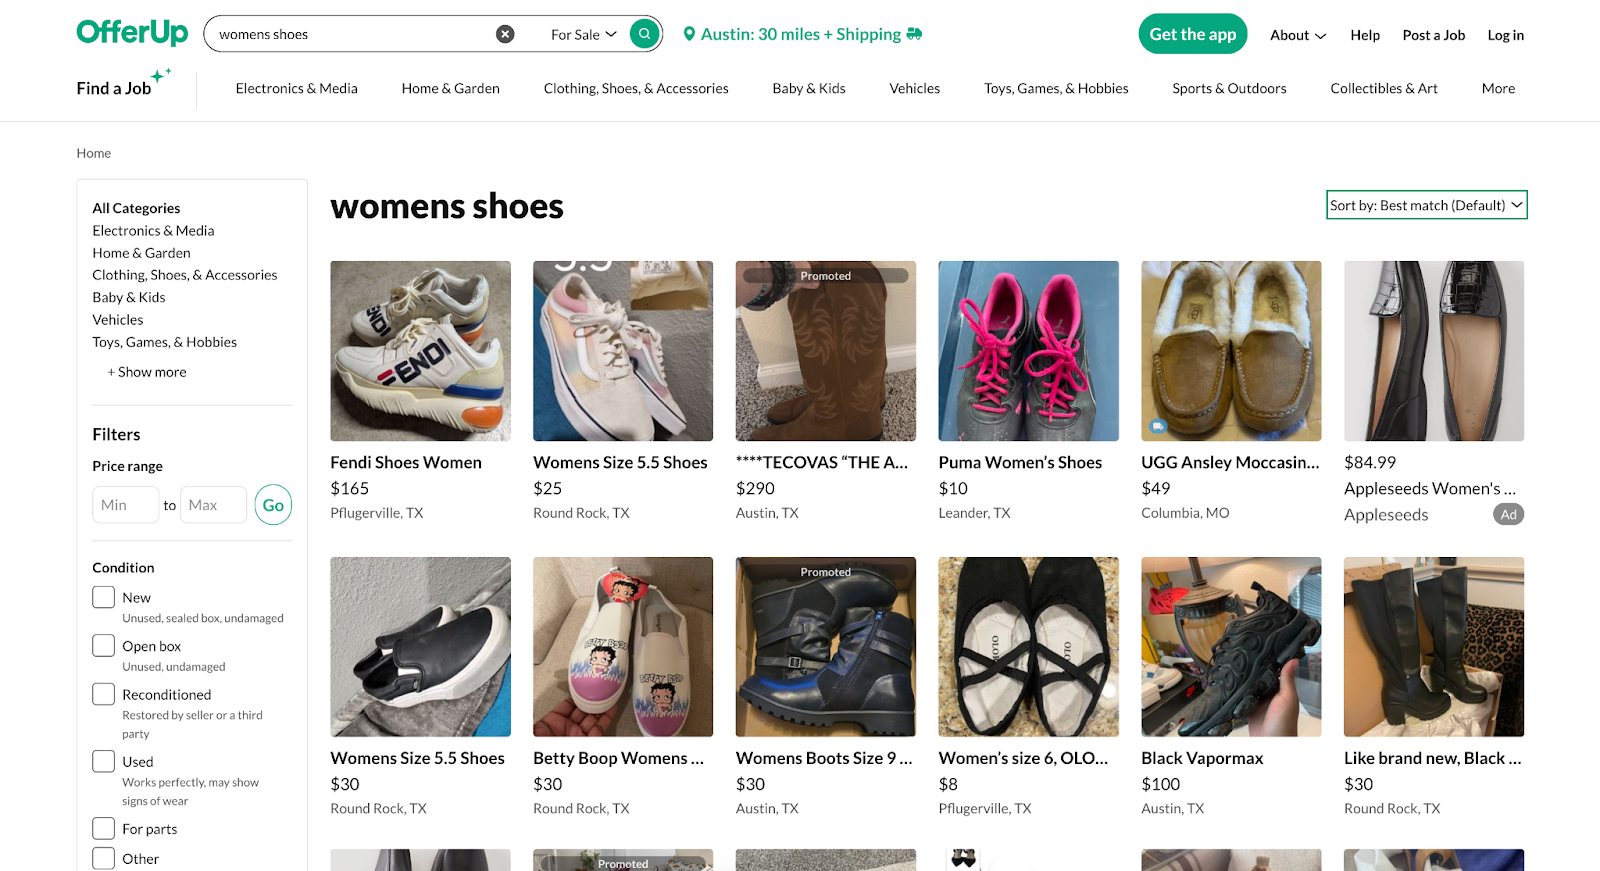Click Austin: 30 miles + Shipping link
1600x871 pixels.
click(x=801, y=34)
